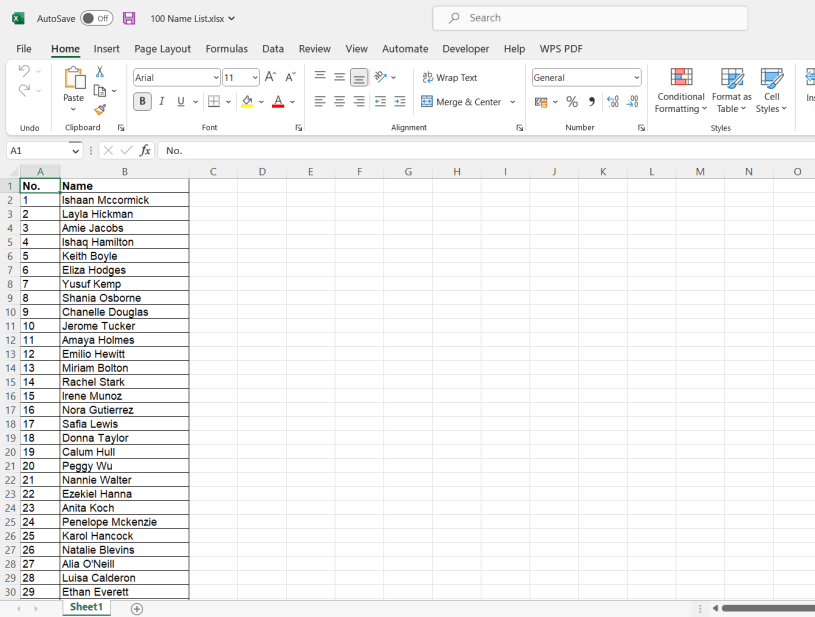This screenshot has height=617, width=815.
Task: Switch to Formulas tab
Action: (x=227, y=49)
